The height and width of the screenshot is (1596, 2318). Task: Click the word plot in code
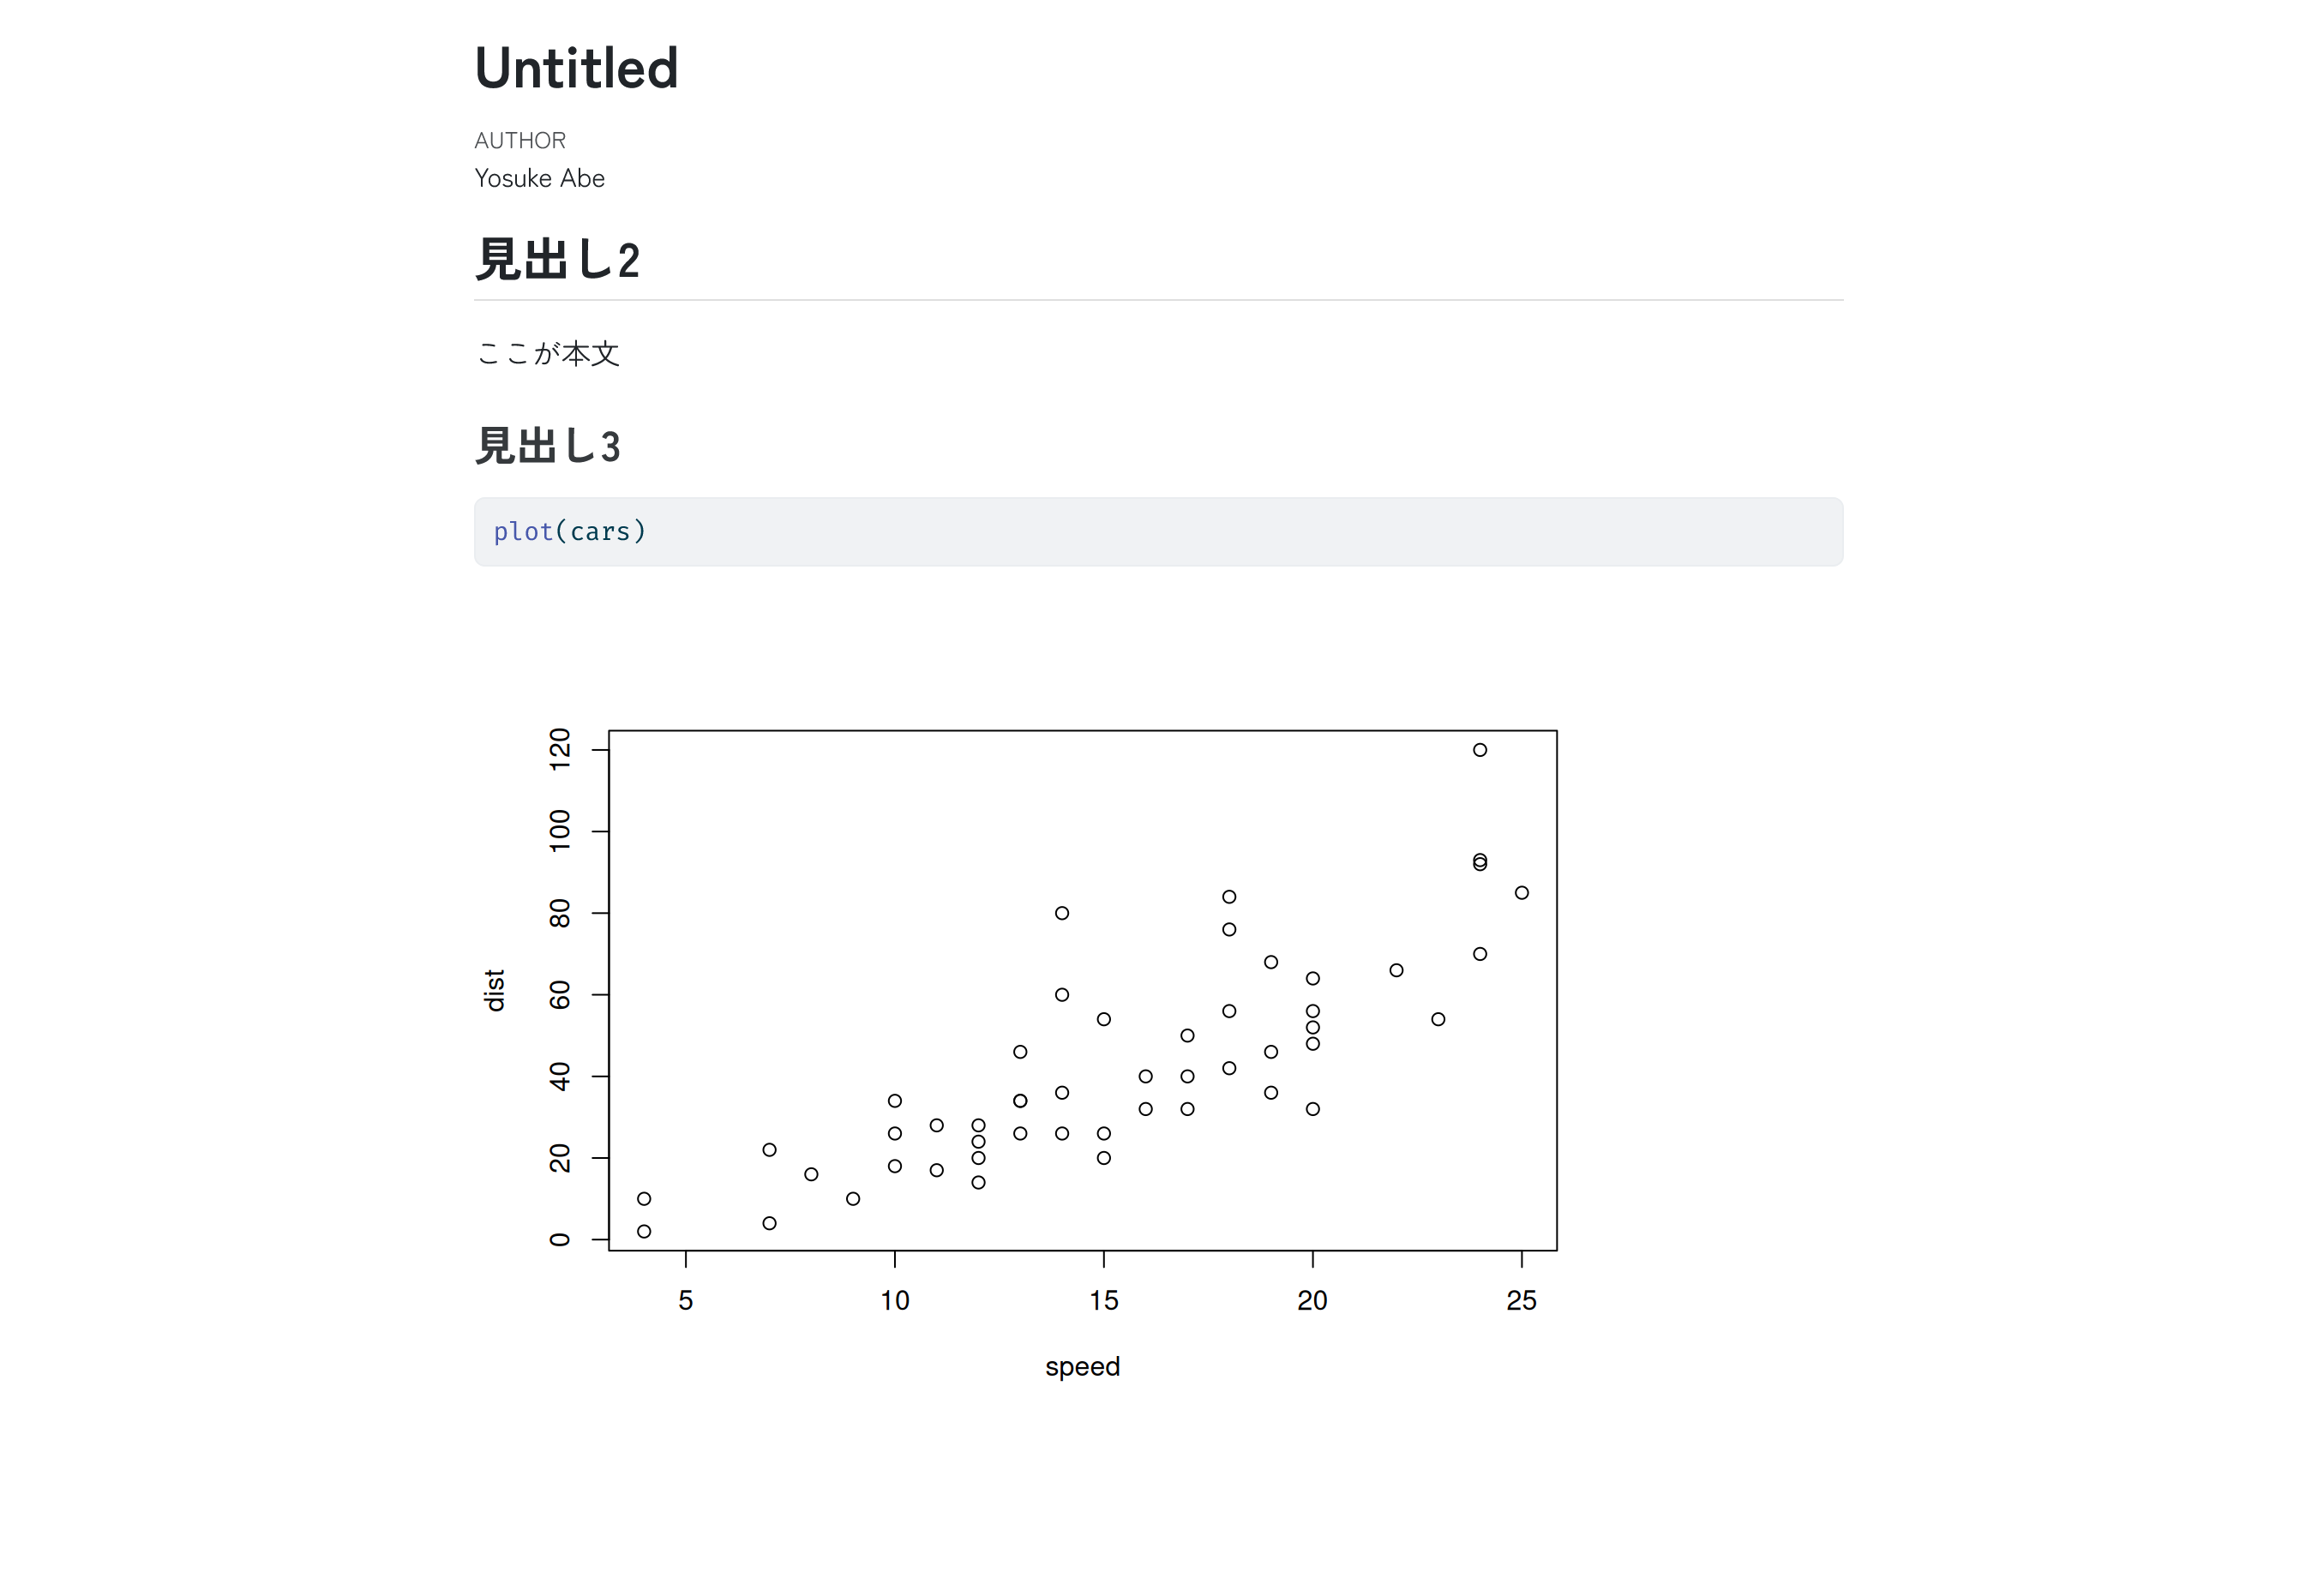point(523,531)
